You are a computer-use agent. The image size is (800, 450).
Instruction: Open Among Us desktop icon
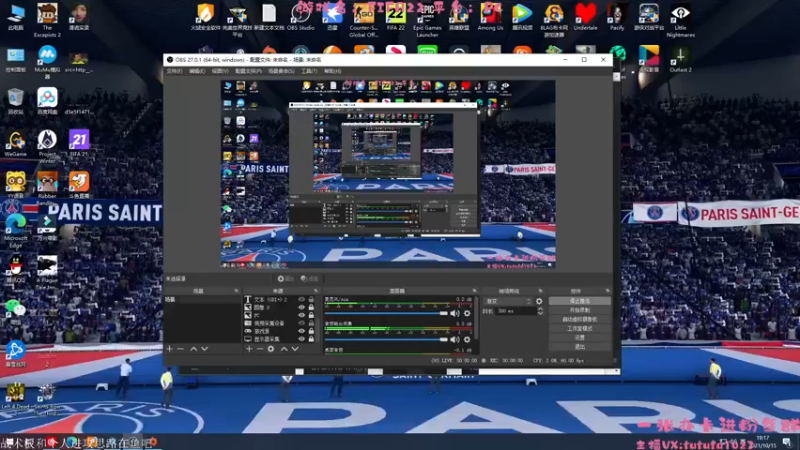490,16
